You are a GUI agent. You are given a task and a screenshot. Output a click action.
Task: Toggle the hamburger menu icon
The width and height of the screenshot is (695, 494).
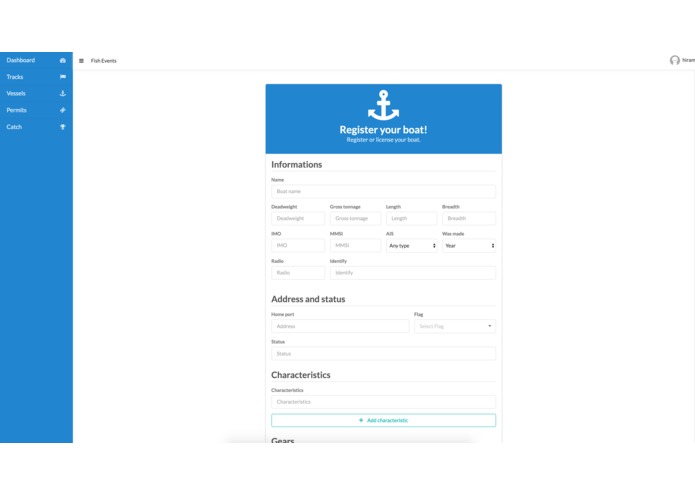pos(81,61)
